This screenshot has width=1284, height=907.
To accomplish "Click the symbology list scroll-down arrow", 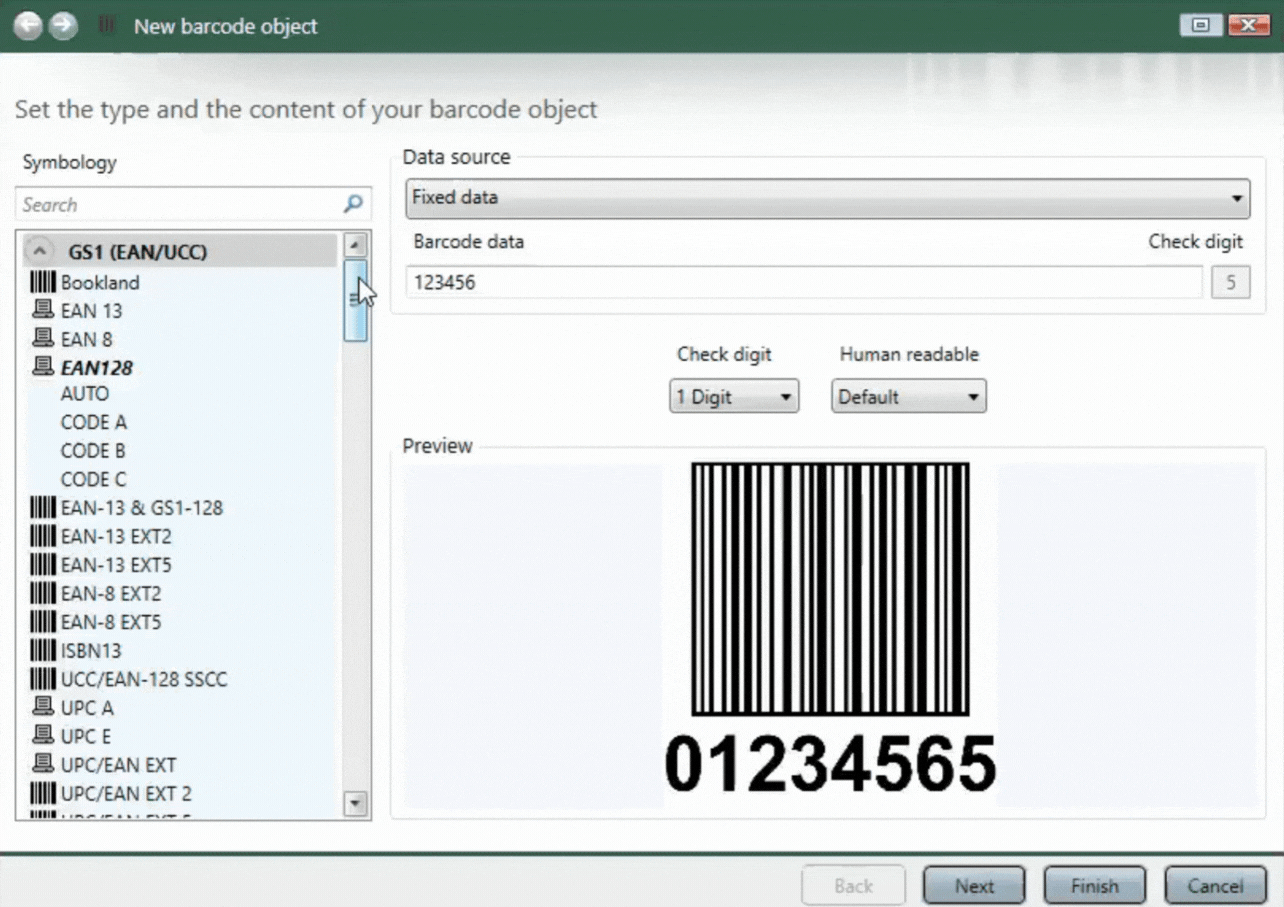I will pos(355,803).
